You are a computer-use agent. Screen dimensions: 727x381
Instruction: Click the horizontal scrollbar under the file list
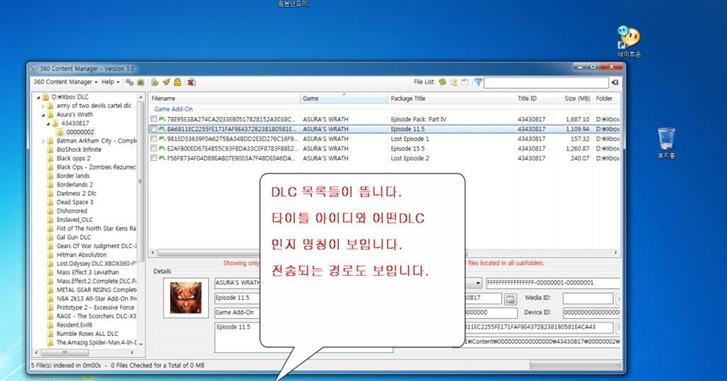click(385, 253)
